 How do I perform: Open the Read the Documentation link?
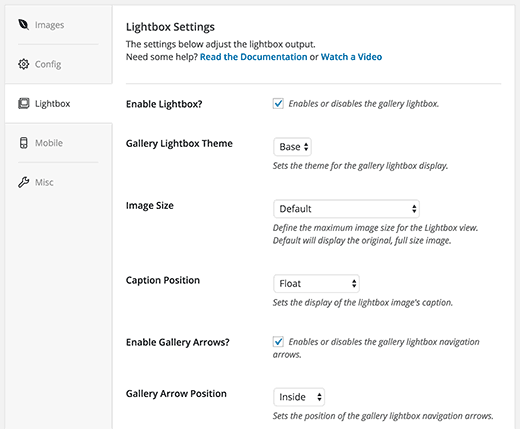click(253, 57)
